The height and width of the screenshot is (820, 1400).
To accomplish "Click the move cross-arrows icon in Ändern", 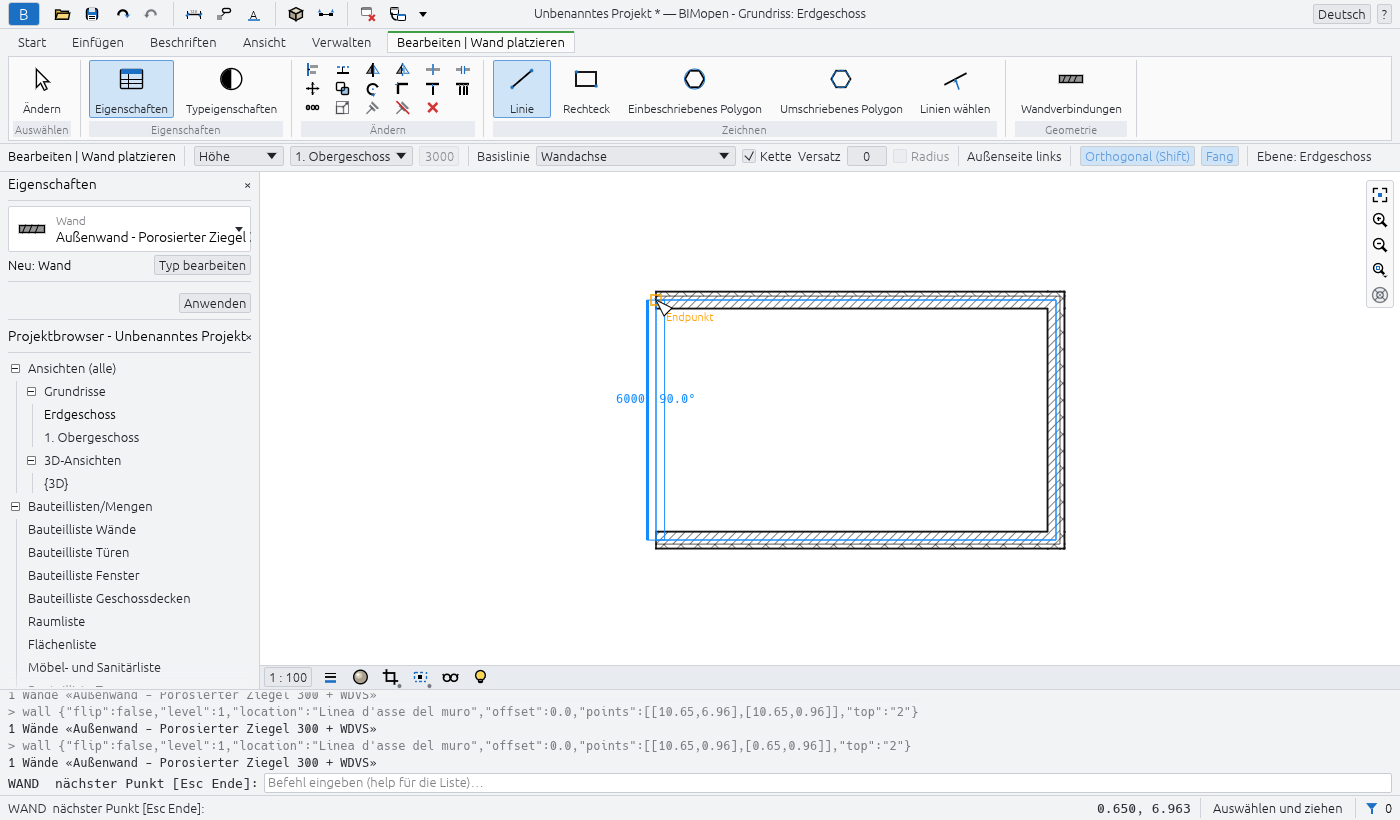I will 312,89.
